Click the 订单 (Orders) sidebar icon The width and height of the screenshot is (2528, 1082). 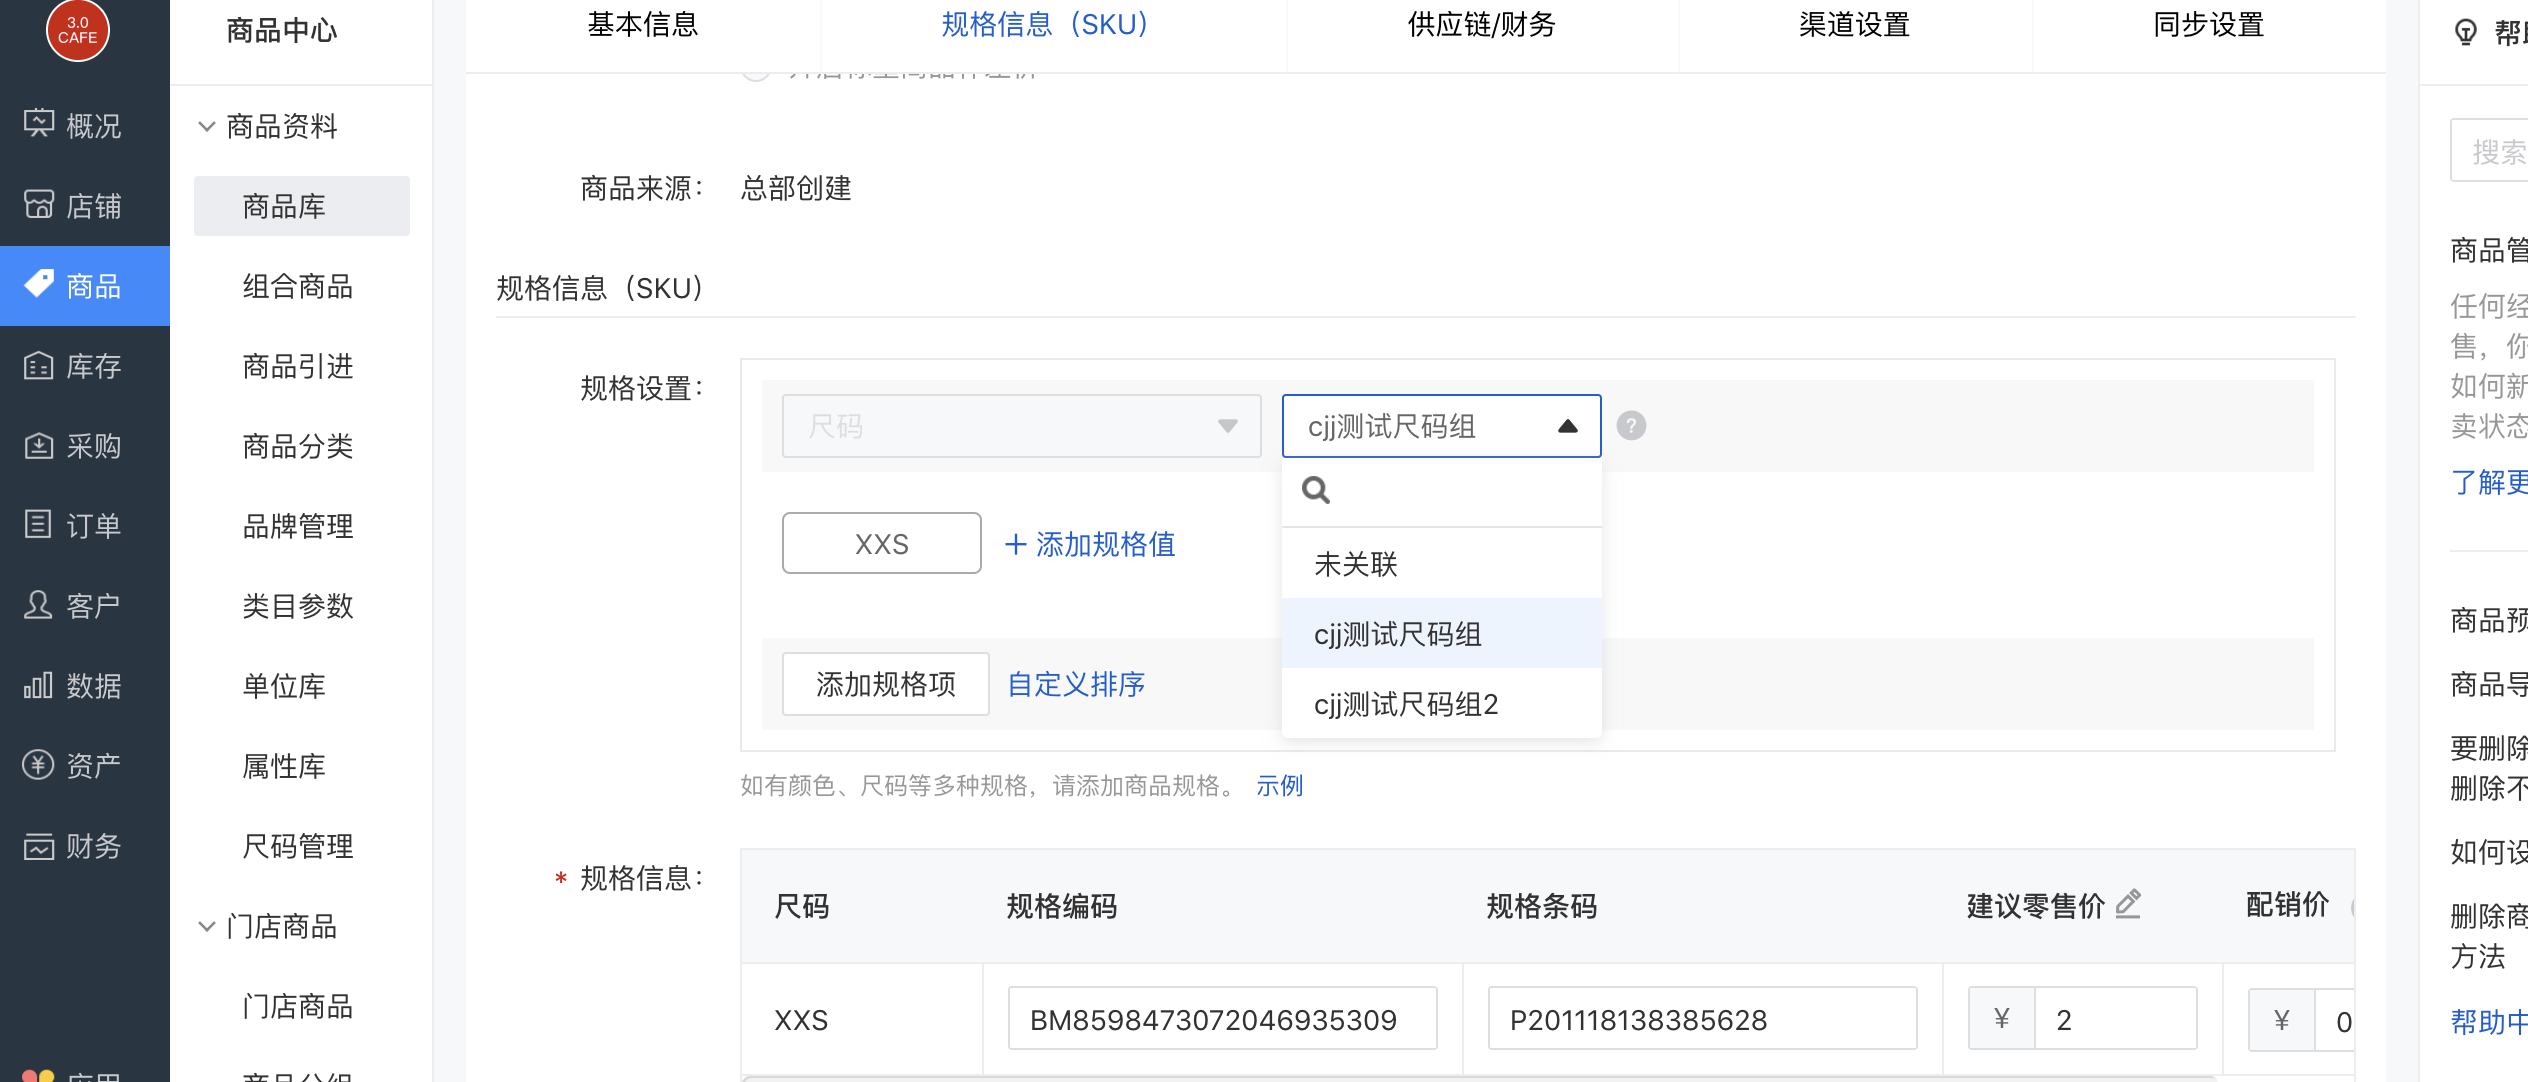pyautogui.click(x=87, y=526)
